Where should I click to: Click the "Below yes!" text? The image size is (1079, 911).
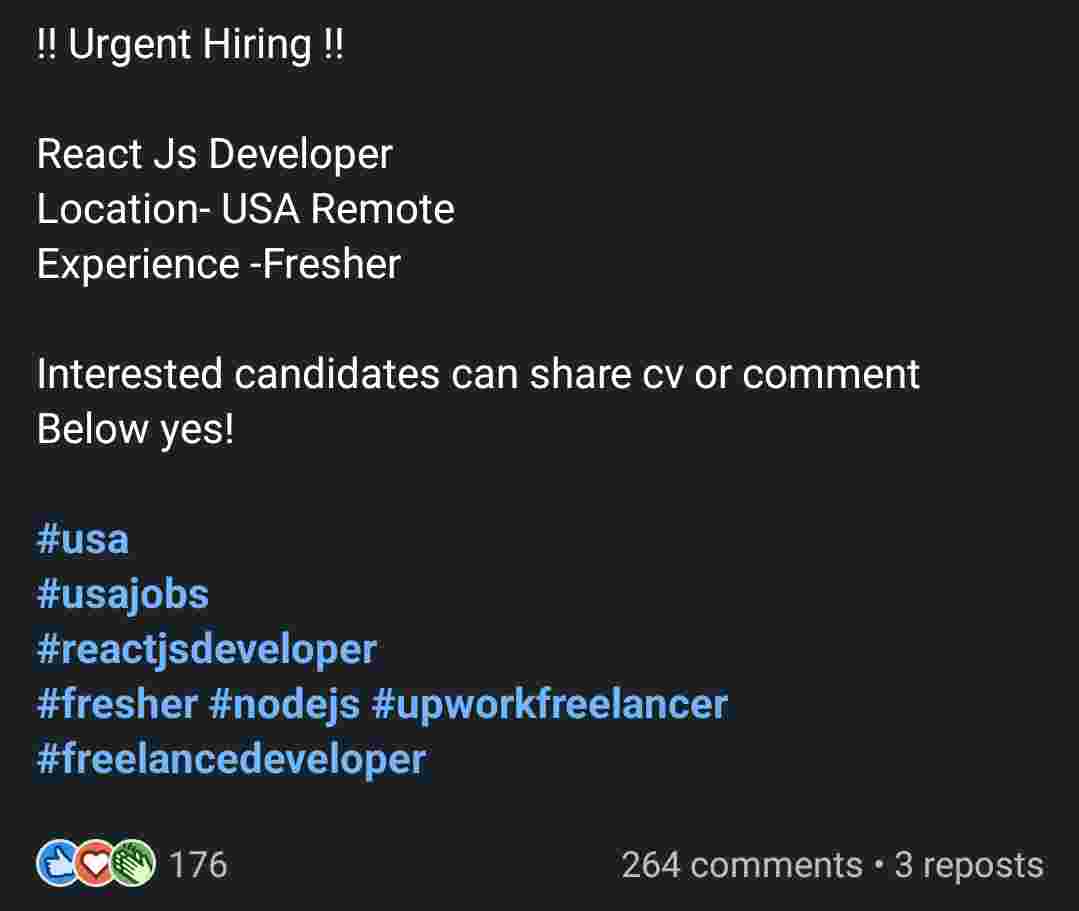click(x=135, y=429)
